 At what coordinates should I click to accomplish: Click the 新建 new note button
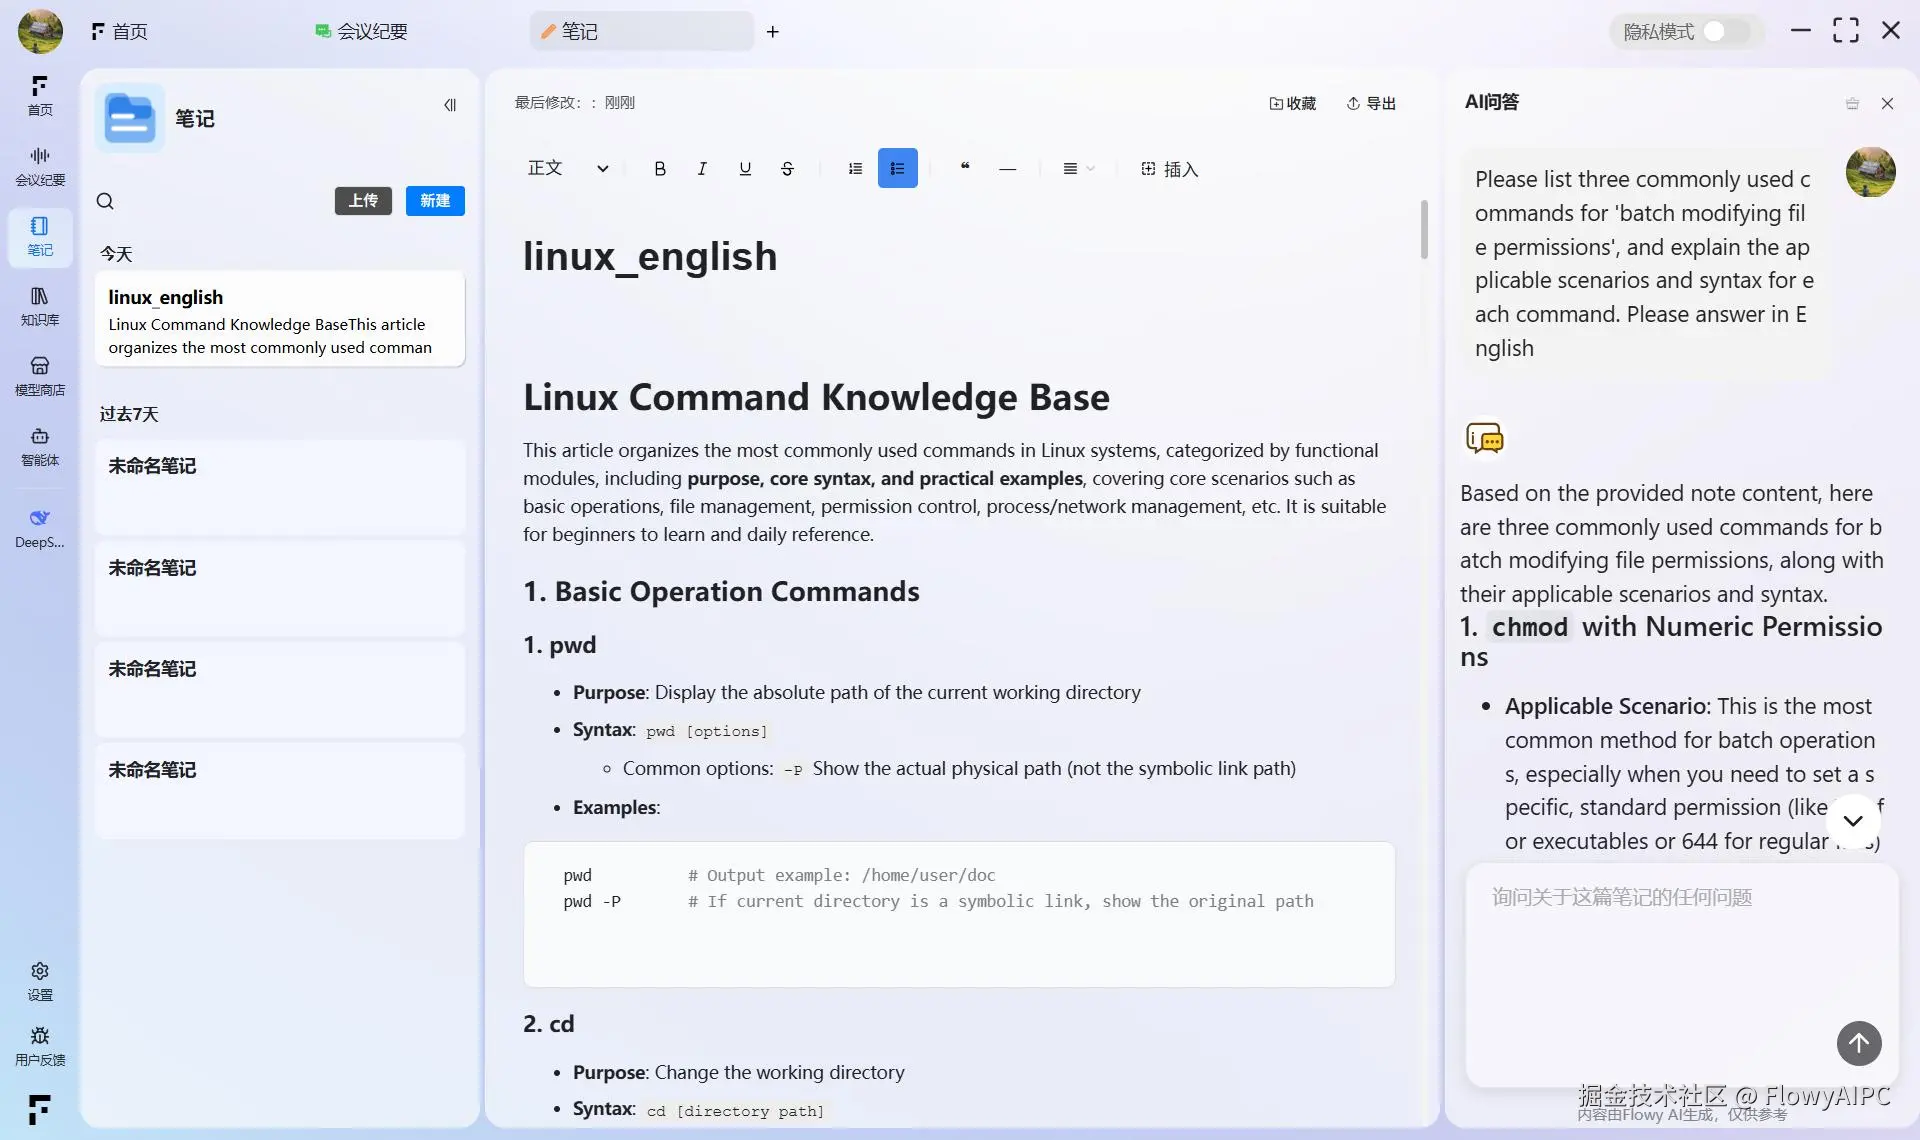pos(435,201)
